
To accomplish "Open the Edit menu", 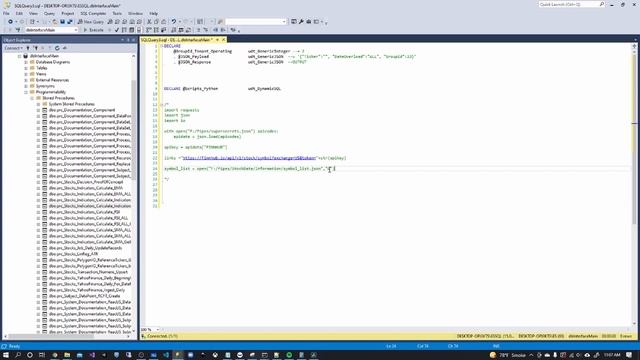I will coord(19,13).
